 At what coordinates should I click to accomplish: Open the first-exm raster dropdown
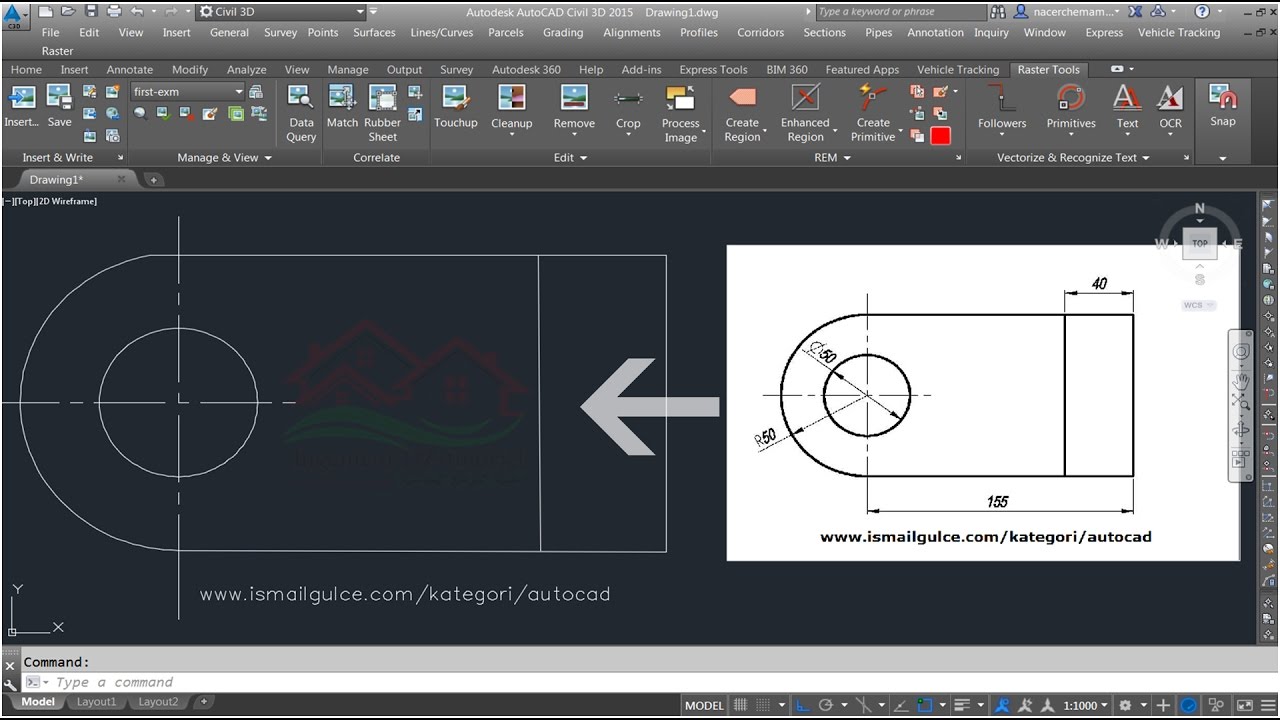(x=188, y=92)
